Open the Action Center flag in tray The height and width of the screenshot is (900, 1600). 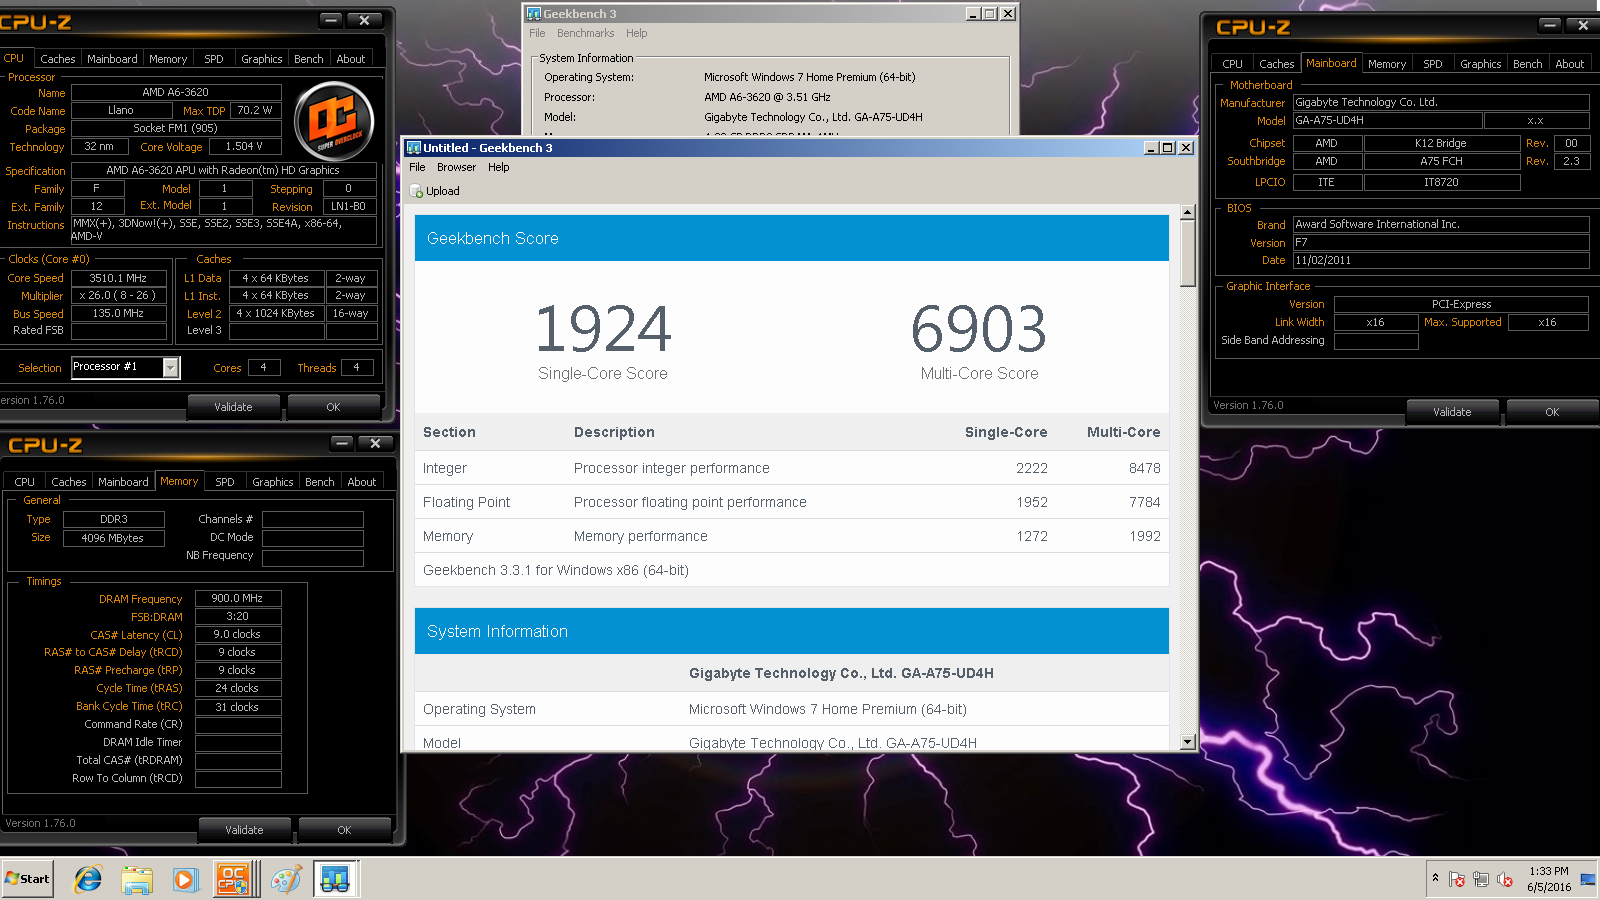tap(1457, 879)
